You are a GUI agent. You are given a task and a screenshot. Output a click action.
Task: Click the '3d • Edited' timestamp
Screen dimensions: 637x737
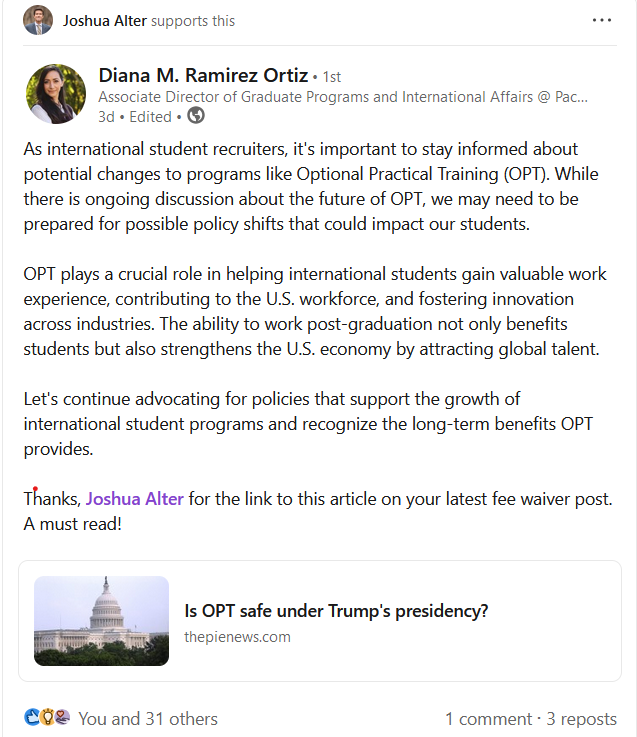click(x=134, y=117)
